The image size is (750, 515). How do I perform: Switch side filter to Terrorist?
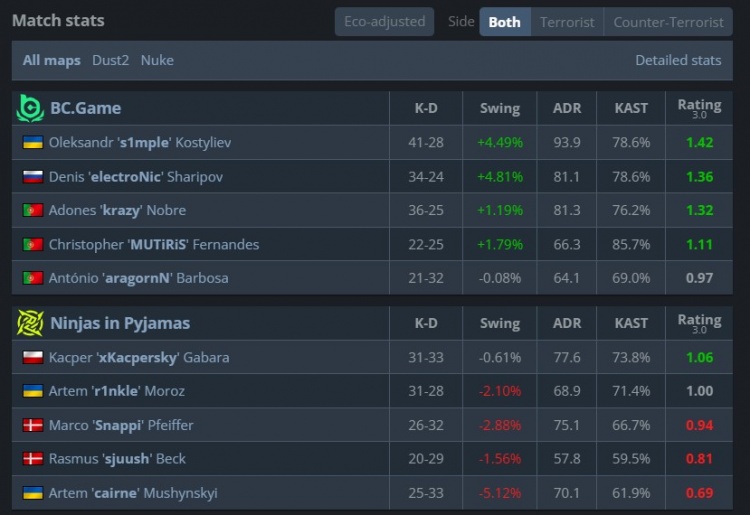coord(567,22)
